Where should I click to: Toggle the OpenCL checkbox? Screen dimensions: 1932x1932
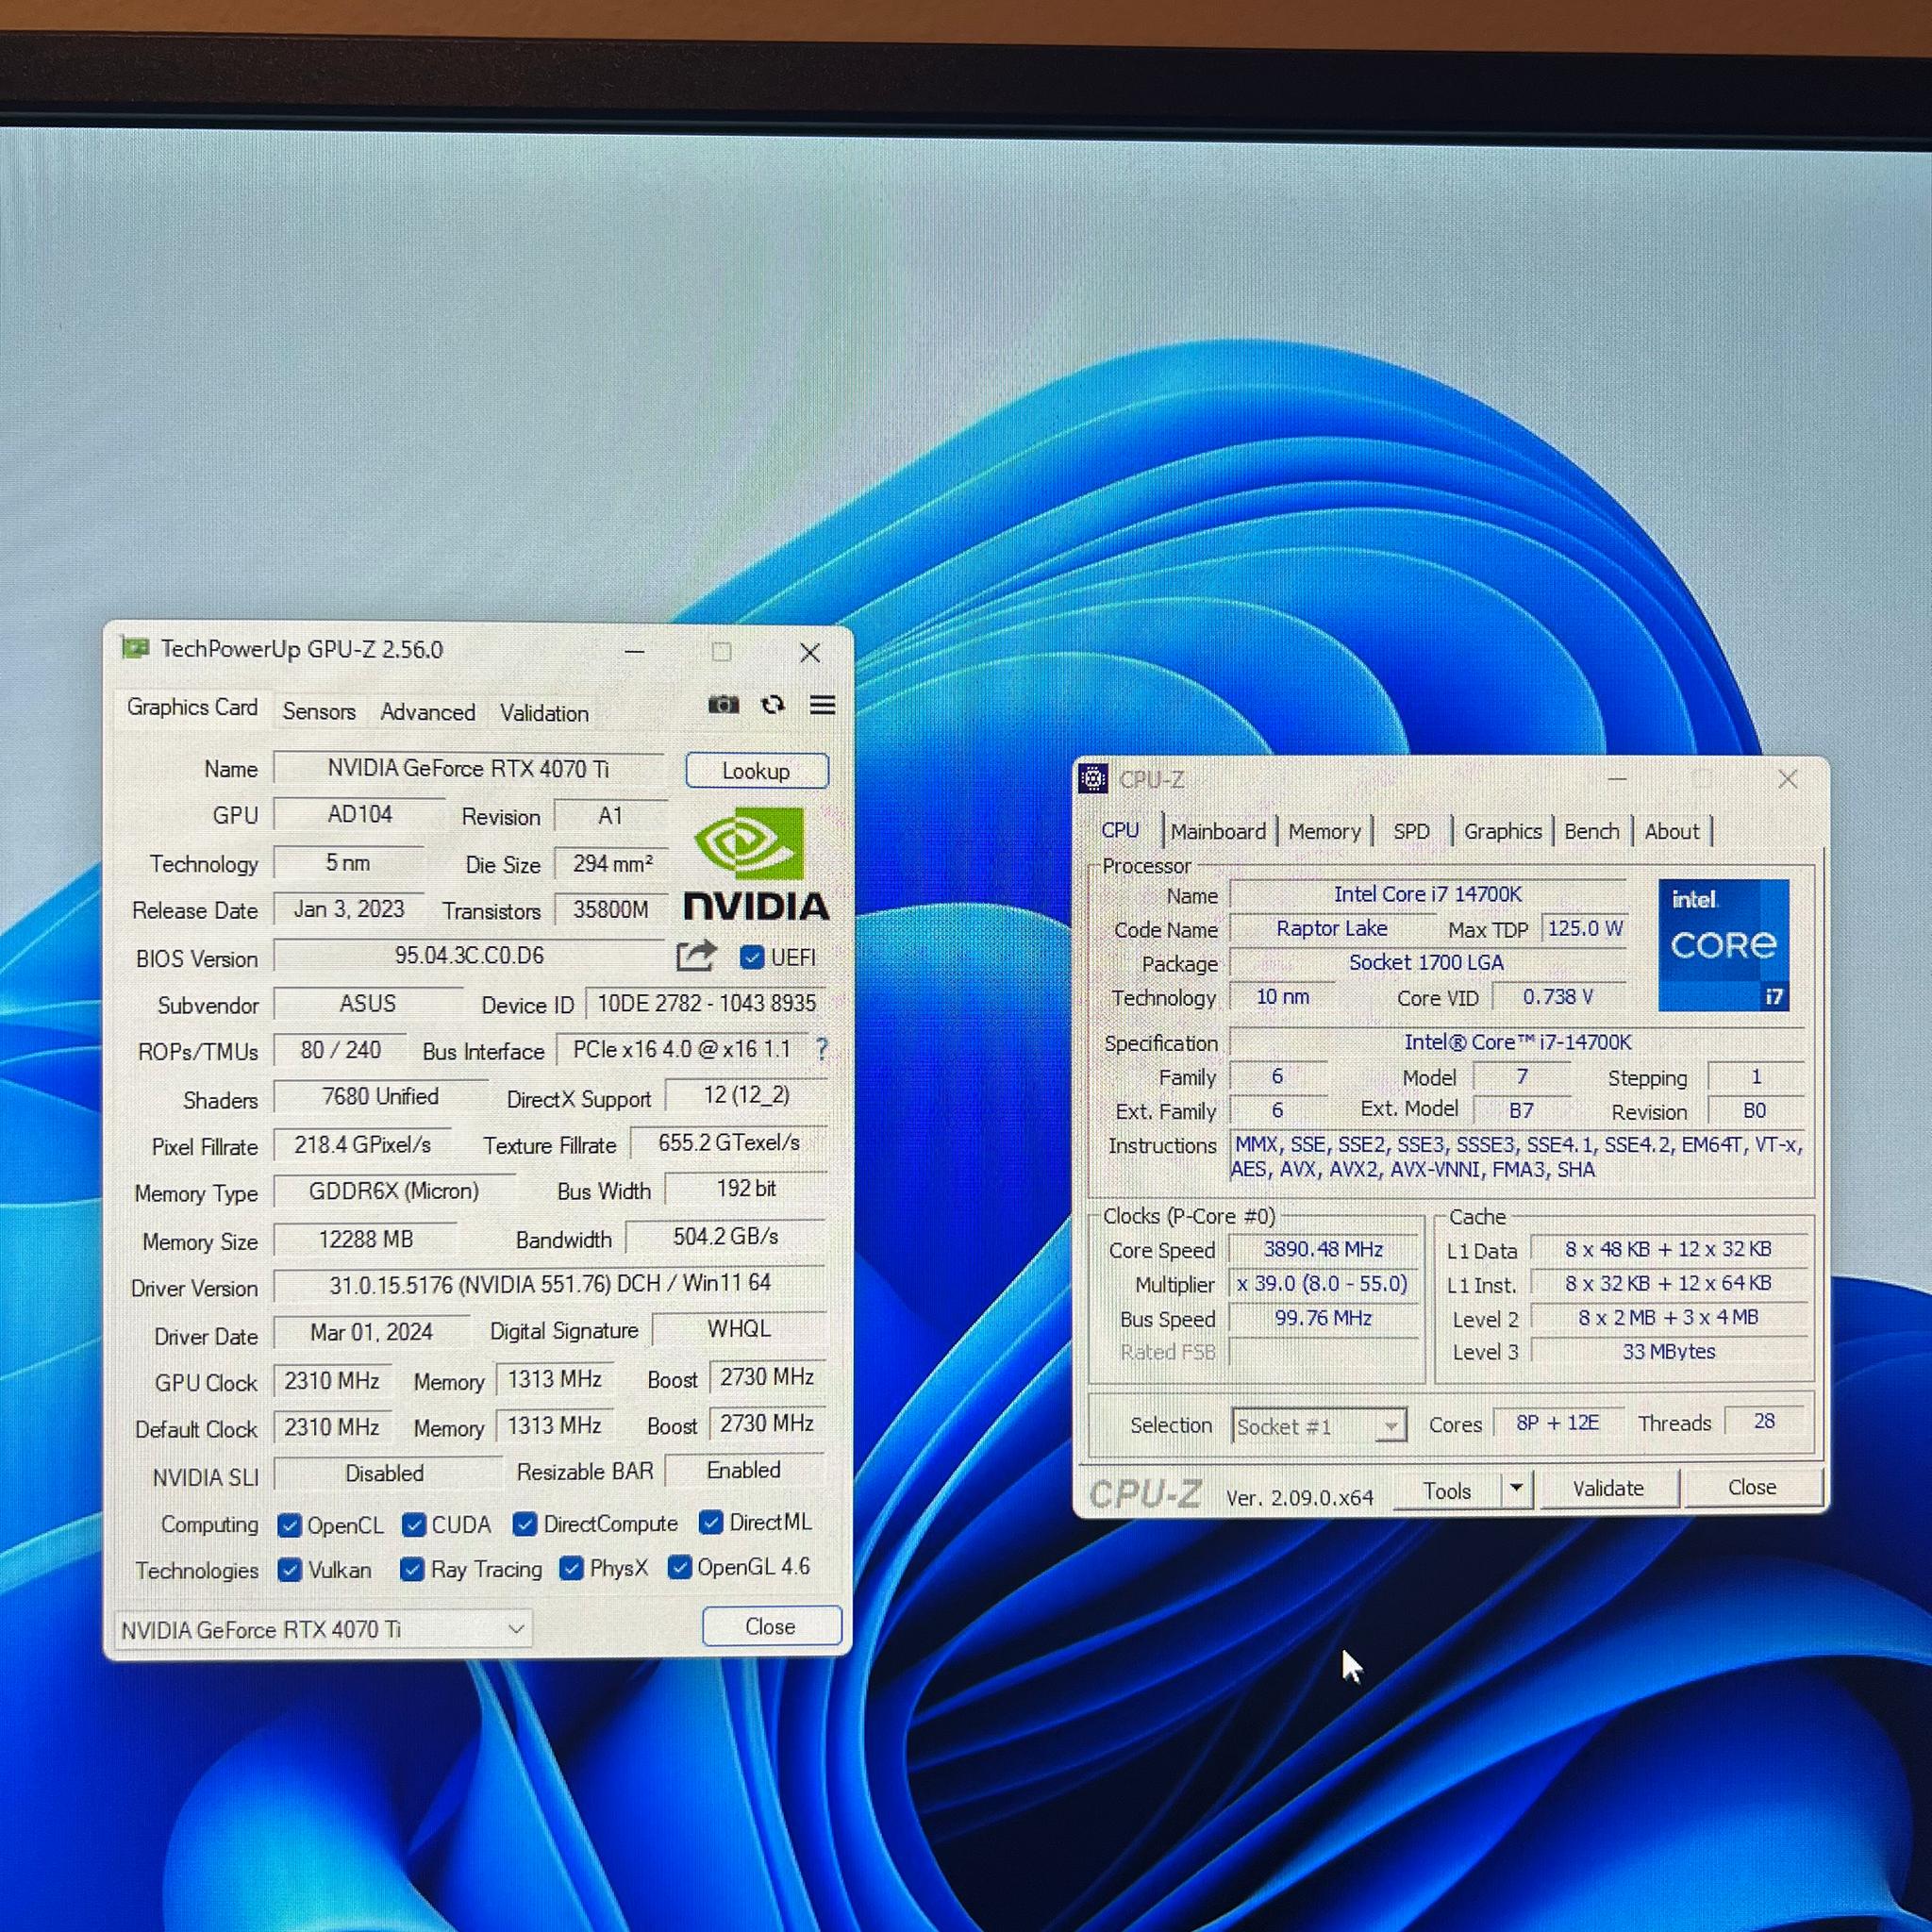(289, 1525)
